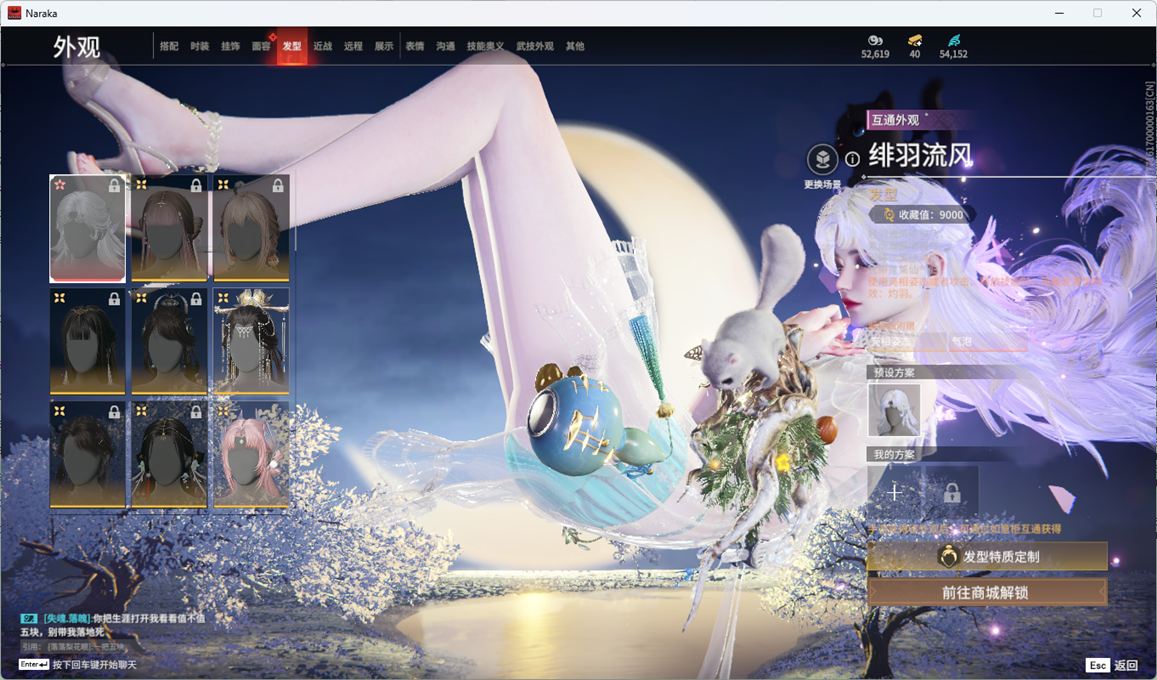This screenshot has width=1157, height=680.
Task: Add a new plan with the plus slot
Action: [894, 492]
